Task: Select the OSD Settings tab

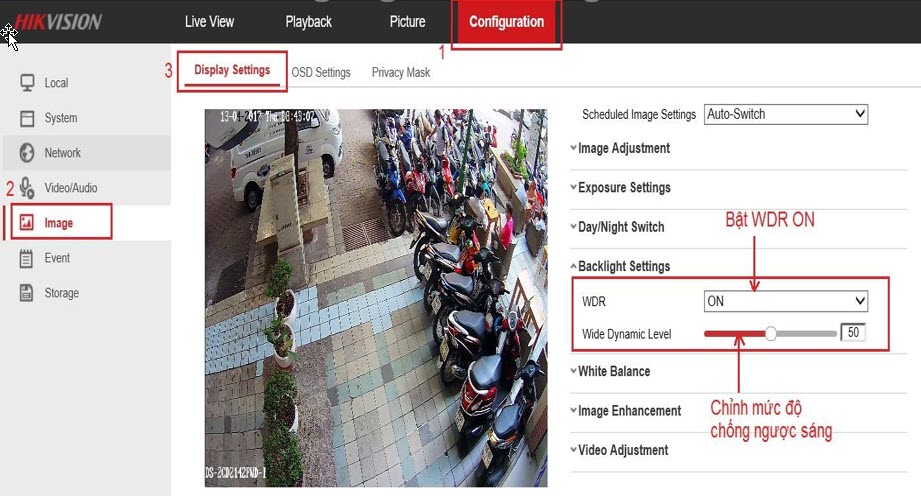Action: click(321, 73)
